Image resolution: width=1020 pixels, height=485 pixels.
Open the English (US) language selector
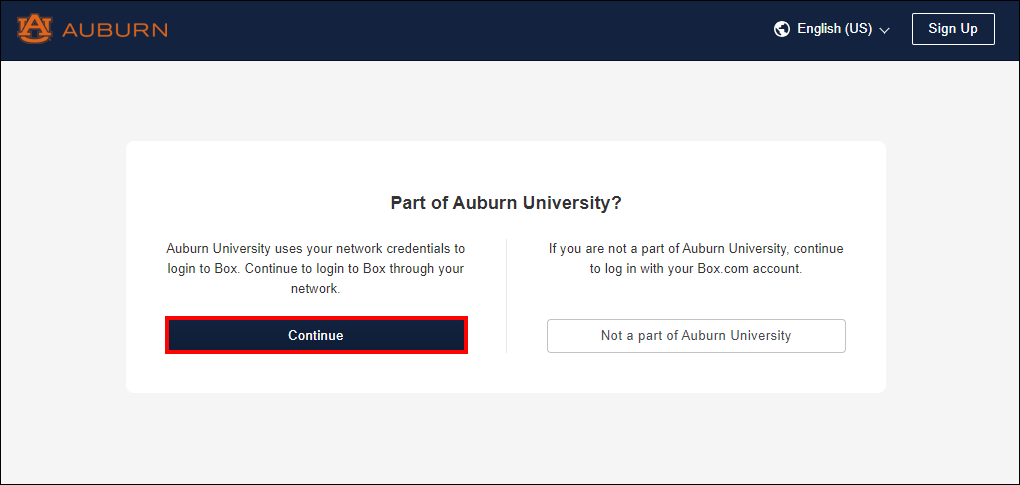[x=834, y=29]
